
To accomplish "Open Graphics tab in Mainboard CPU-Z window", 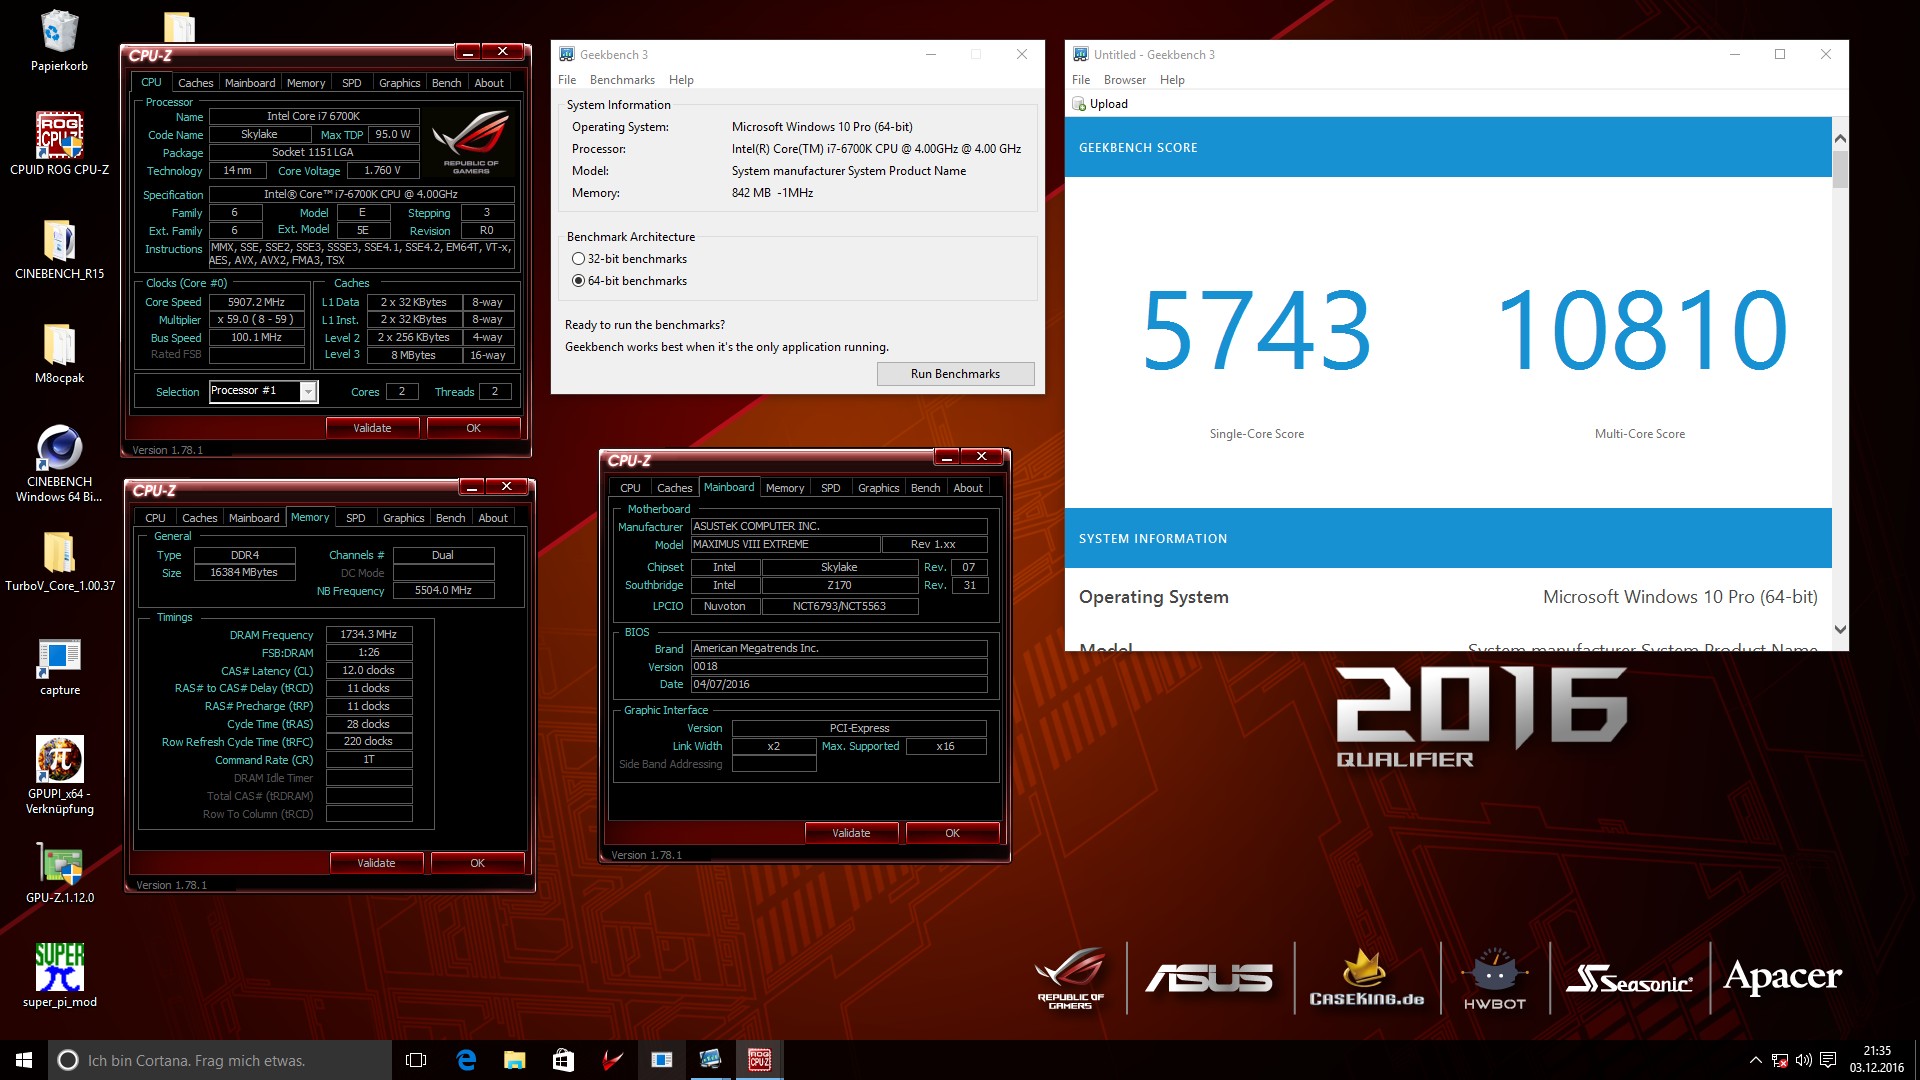I will (879, 488).
